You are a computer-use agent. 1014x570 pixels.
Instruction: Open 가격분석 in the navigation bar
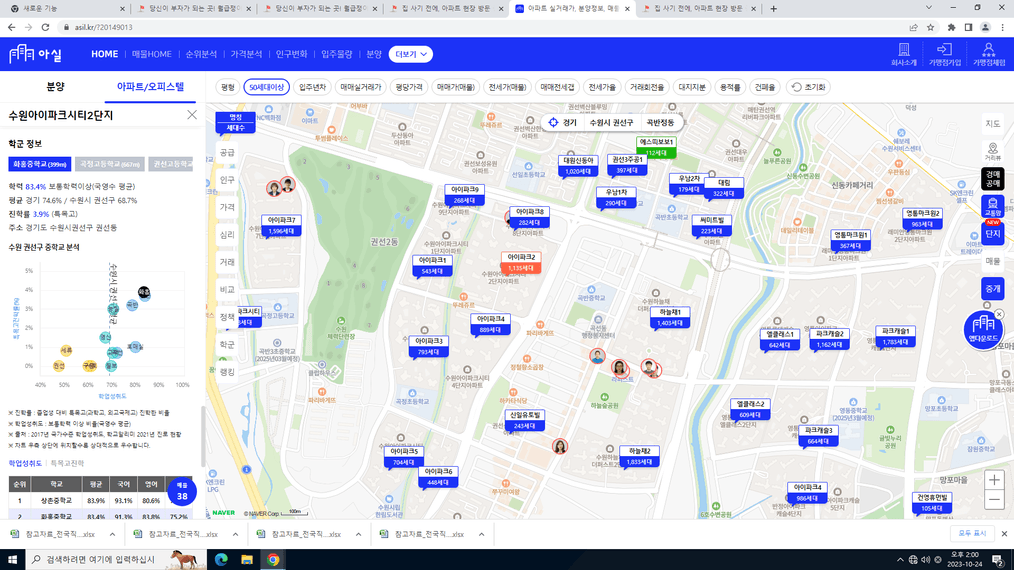click(x=246, y=54)
